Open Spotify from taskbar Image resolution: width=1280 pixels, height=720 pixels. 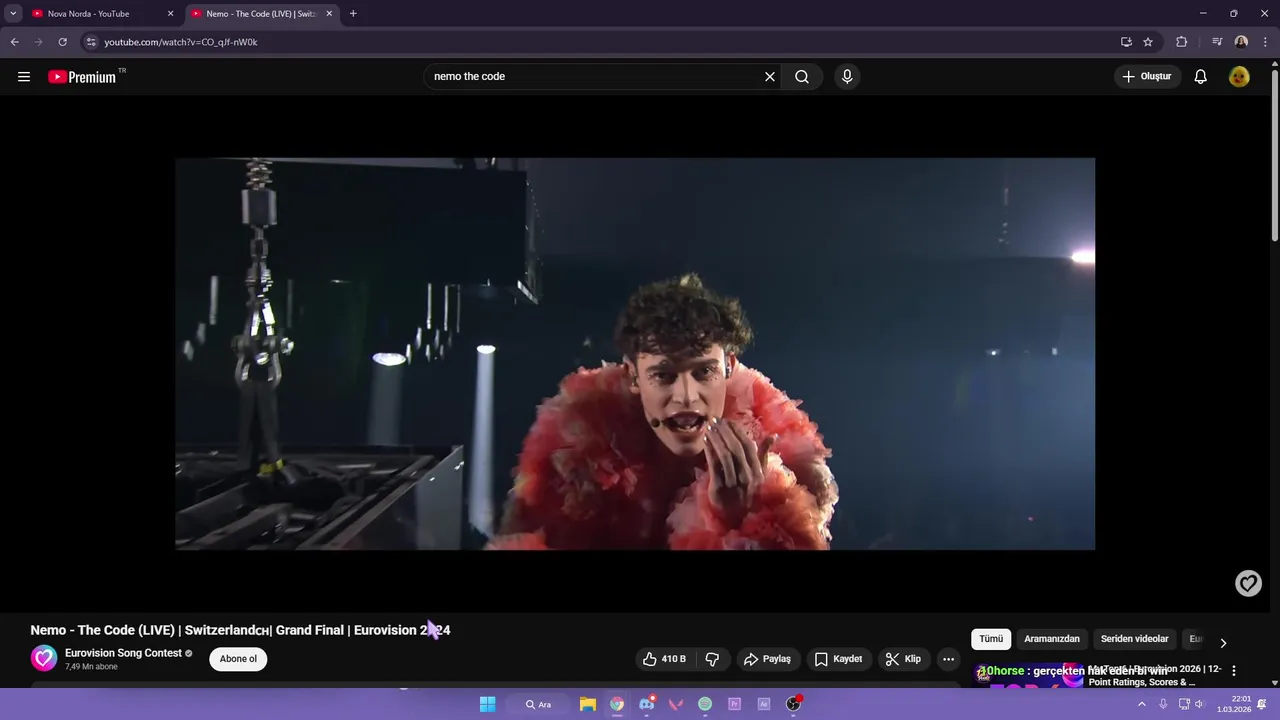tap(705, 704)
